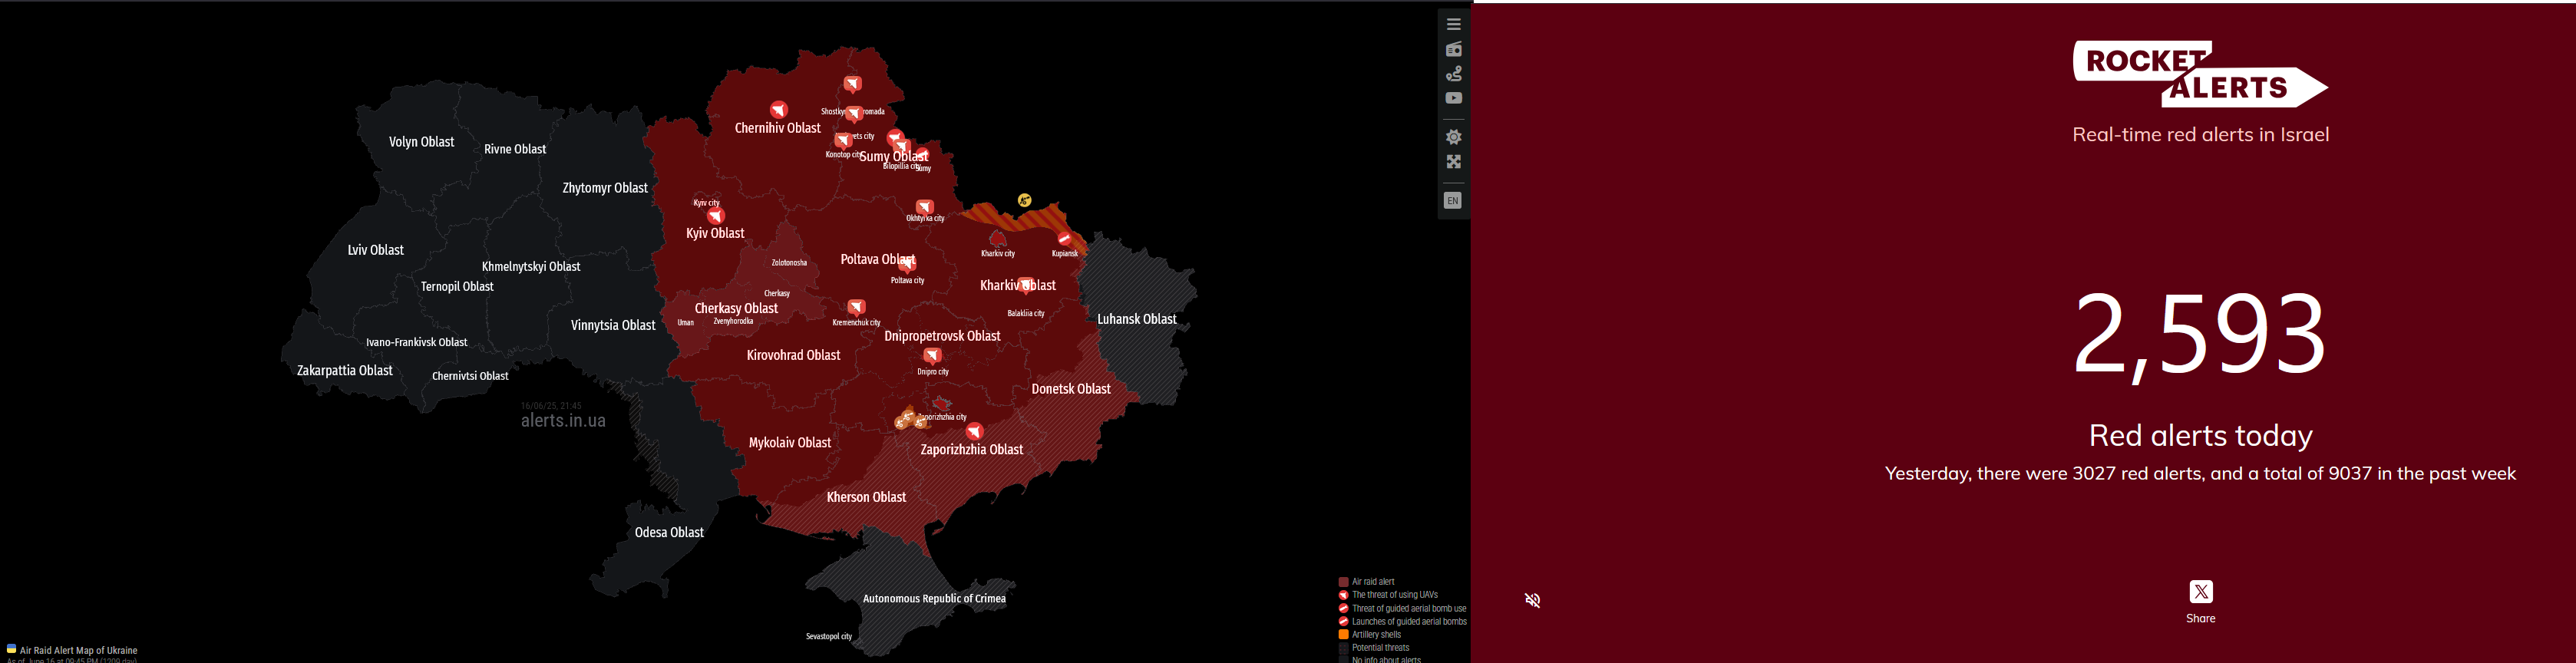Click the Mykolaiv Oblast label
Screen dimensions: 2576x663
click(790, 443)
